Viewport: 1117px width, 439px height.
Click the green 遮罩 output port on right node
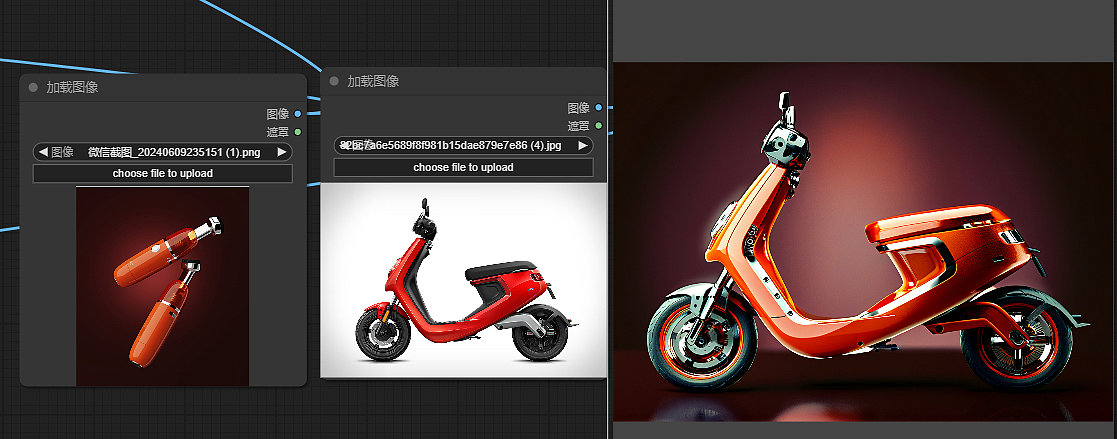click(x=599, y=126)
